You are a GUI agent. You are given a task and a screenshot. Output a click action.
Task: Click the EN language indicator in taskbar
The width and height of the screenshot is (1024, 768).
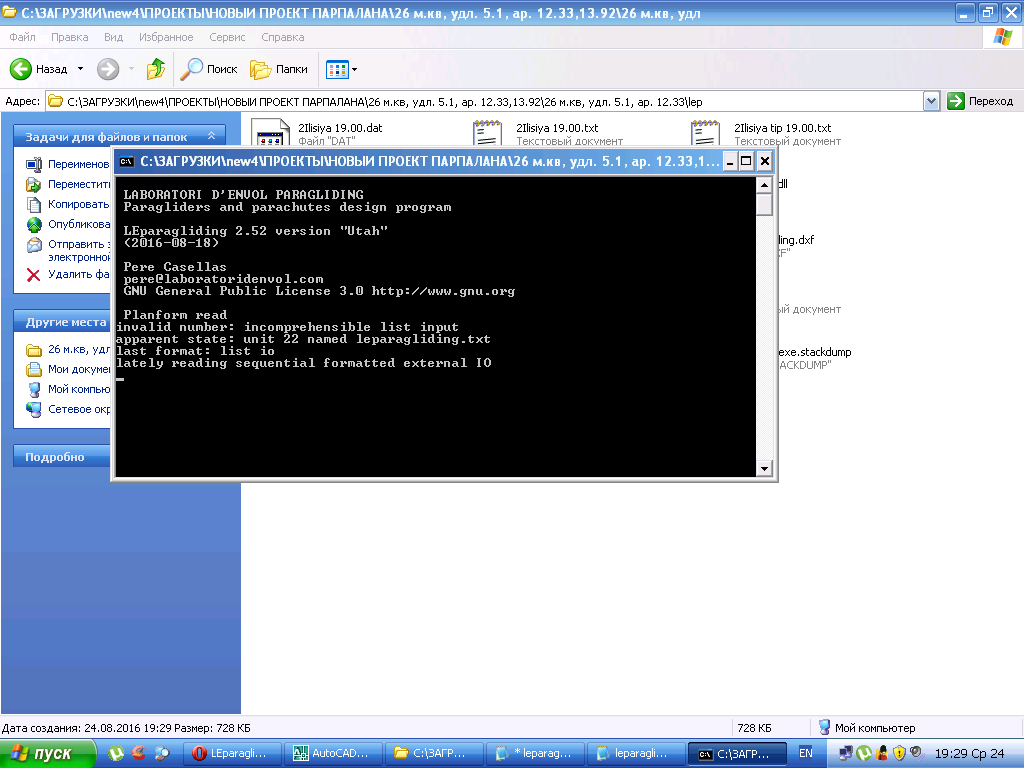coord(805,754)
